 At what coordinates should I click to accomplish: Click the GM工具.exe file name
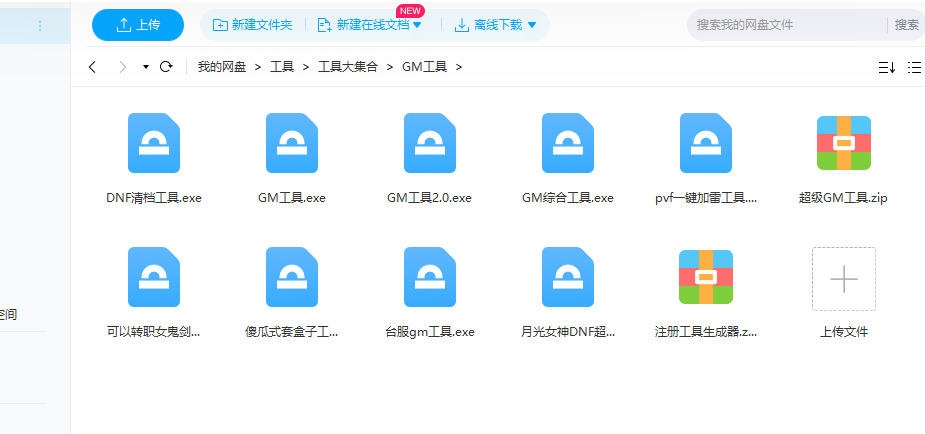(292, 198)
